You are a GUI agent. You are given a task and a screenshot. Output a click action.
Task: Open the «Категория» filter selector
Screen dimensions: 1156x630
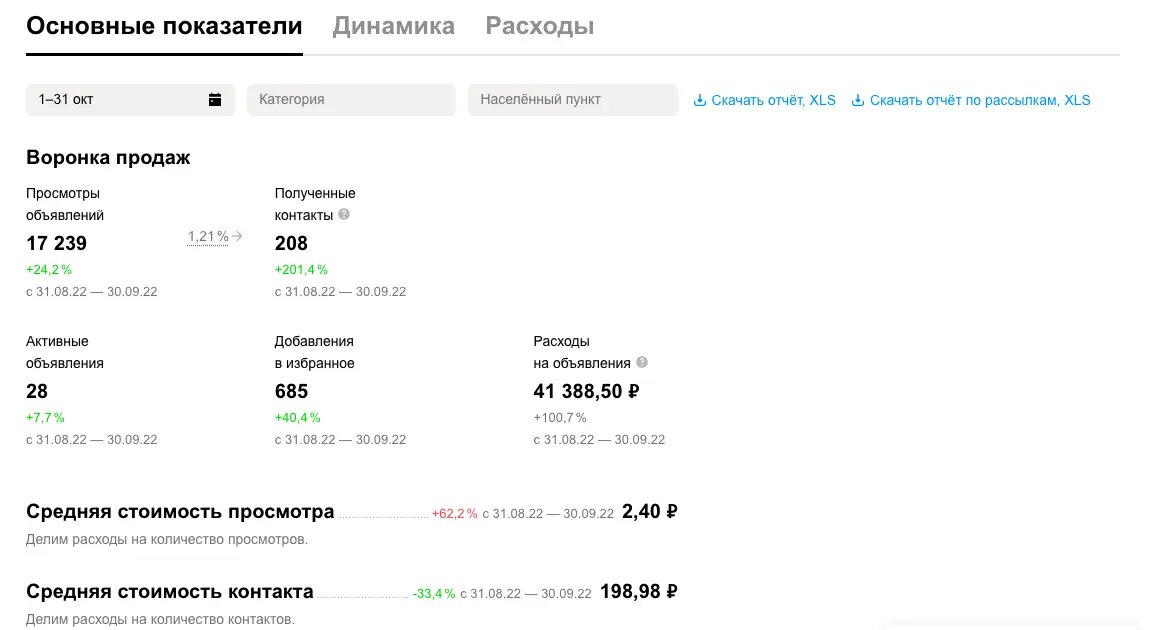click(351, 99)
